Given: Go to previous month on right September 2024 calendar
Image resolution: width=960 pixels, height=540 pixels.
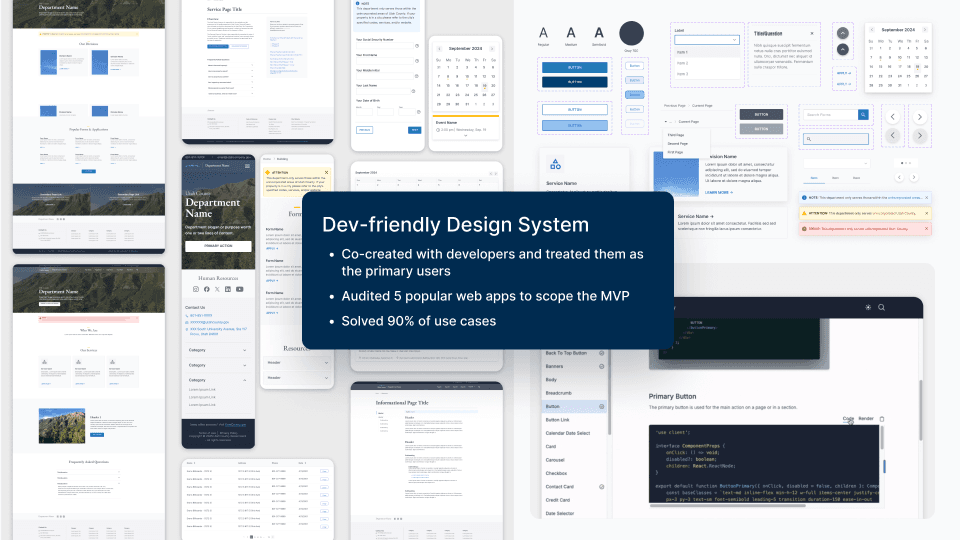Looking at the screenshot, I should pos(872,29).
